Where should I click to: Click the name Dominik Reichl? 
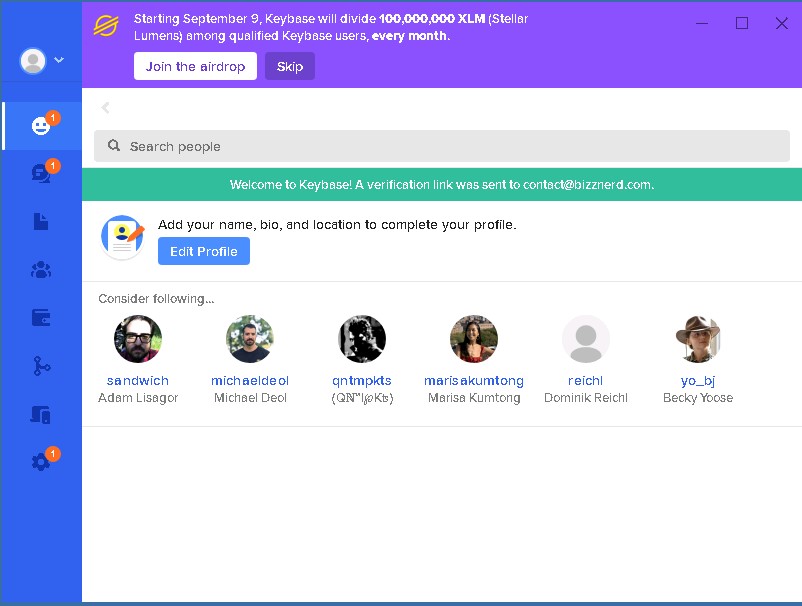tap(586, 397)
